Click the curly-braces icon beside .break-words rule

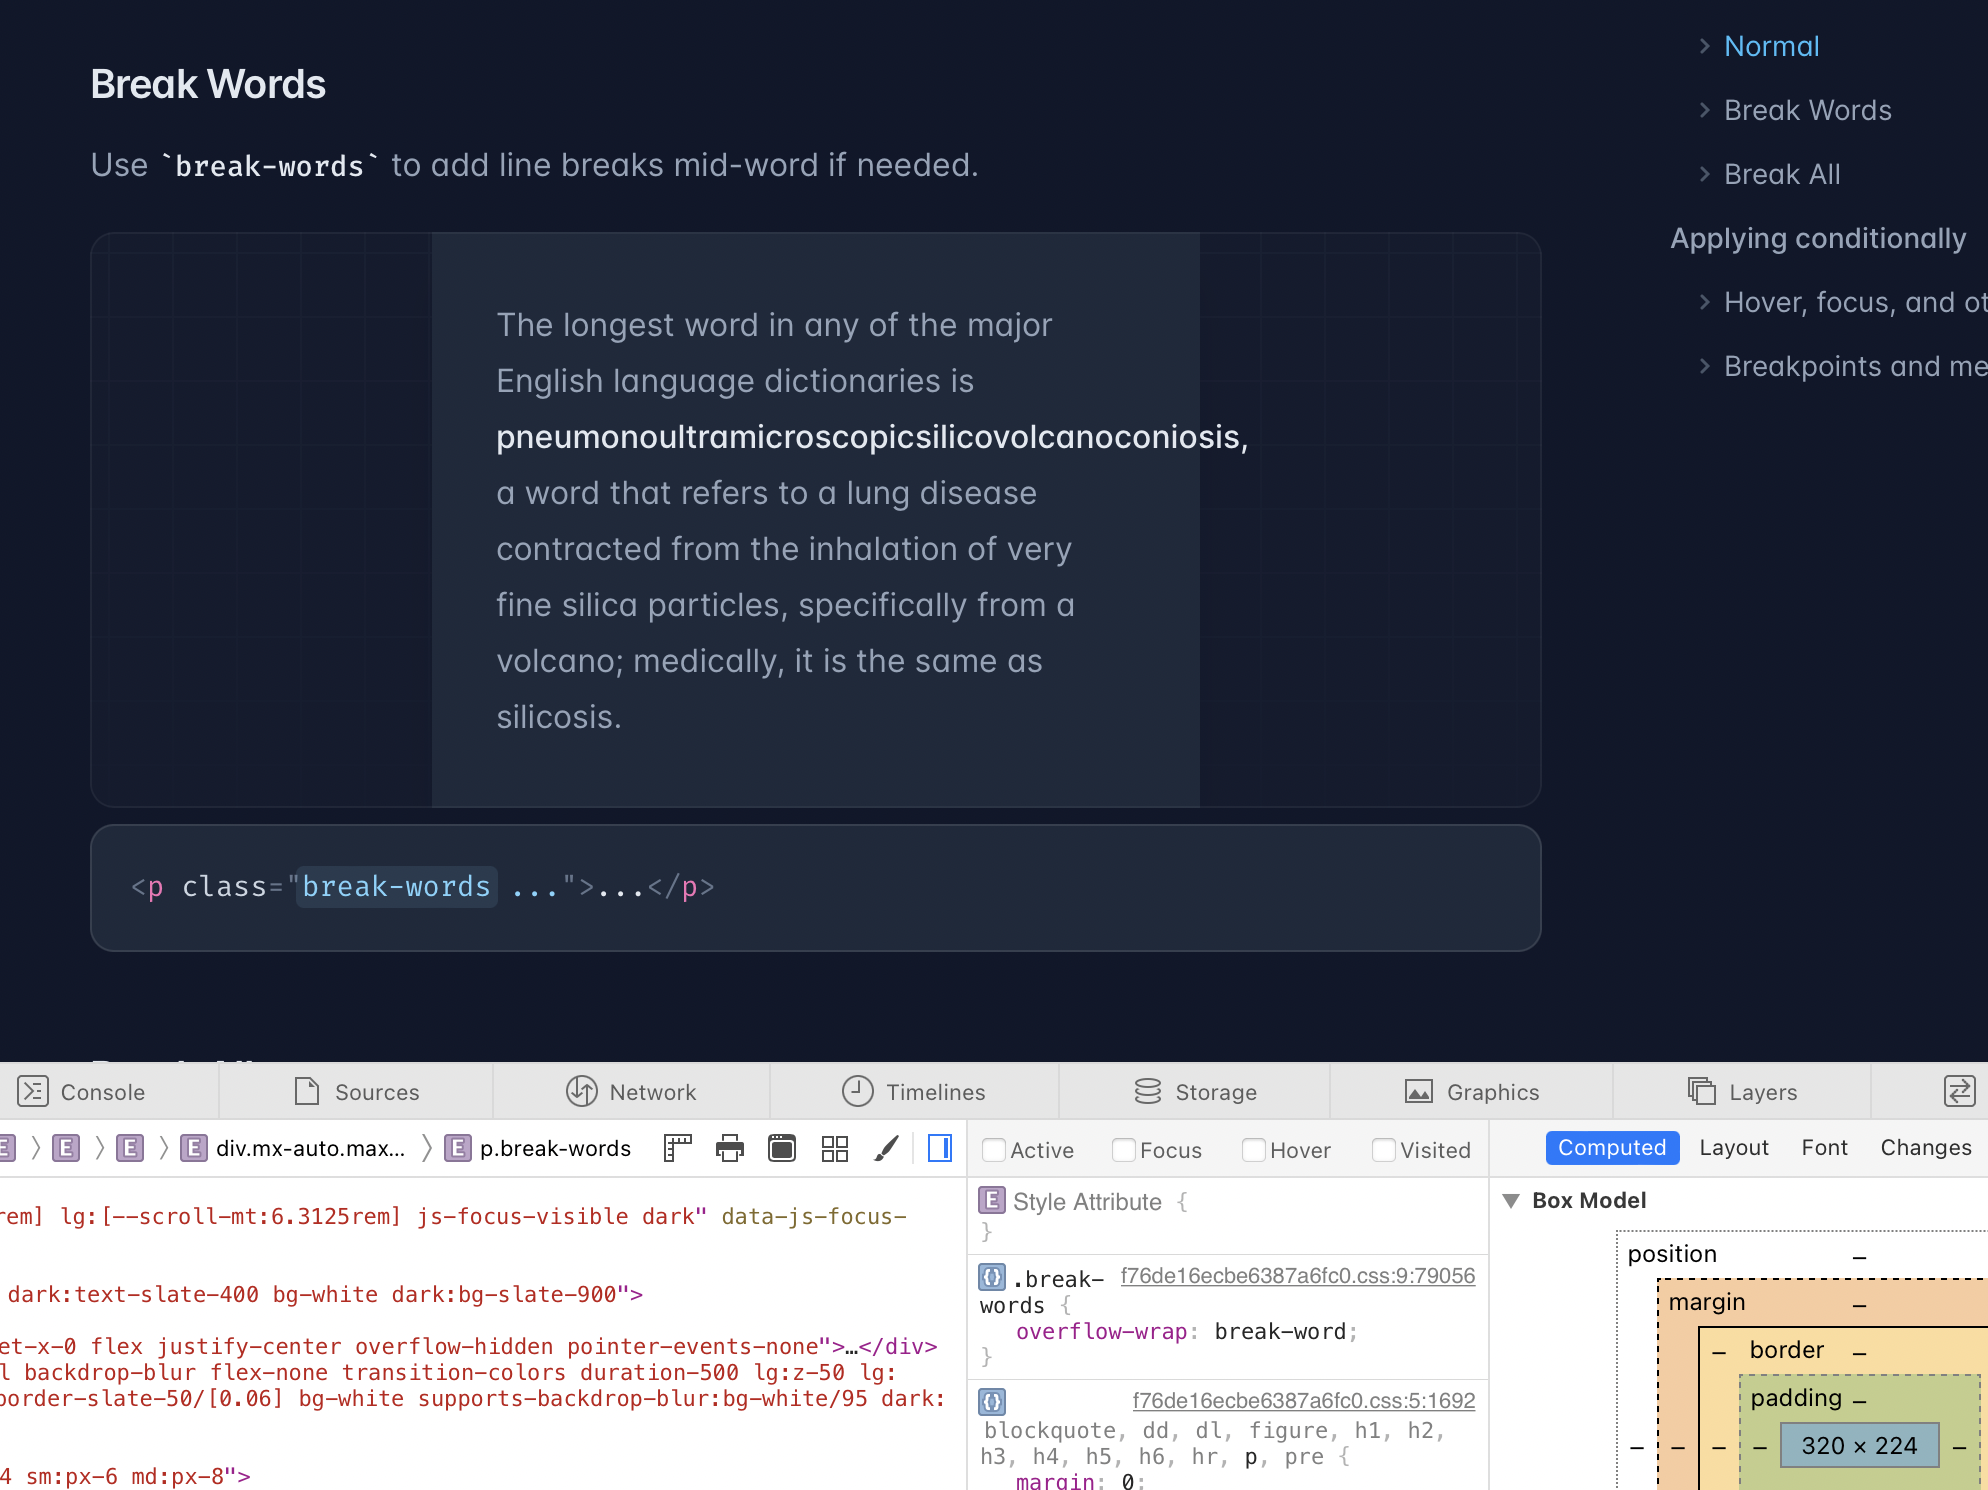point(990,1278)
